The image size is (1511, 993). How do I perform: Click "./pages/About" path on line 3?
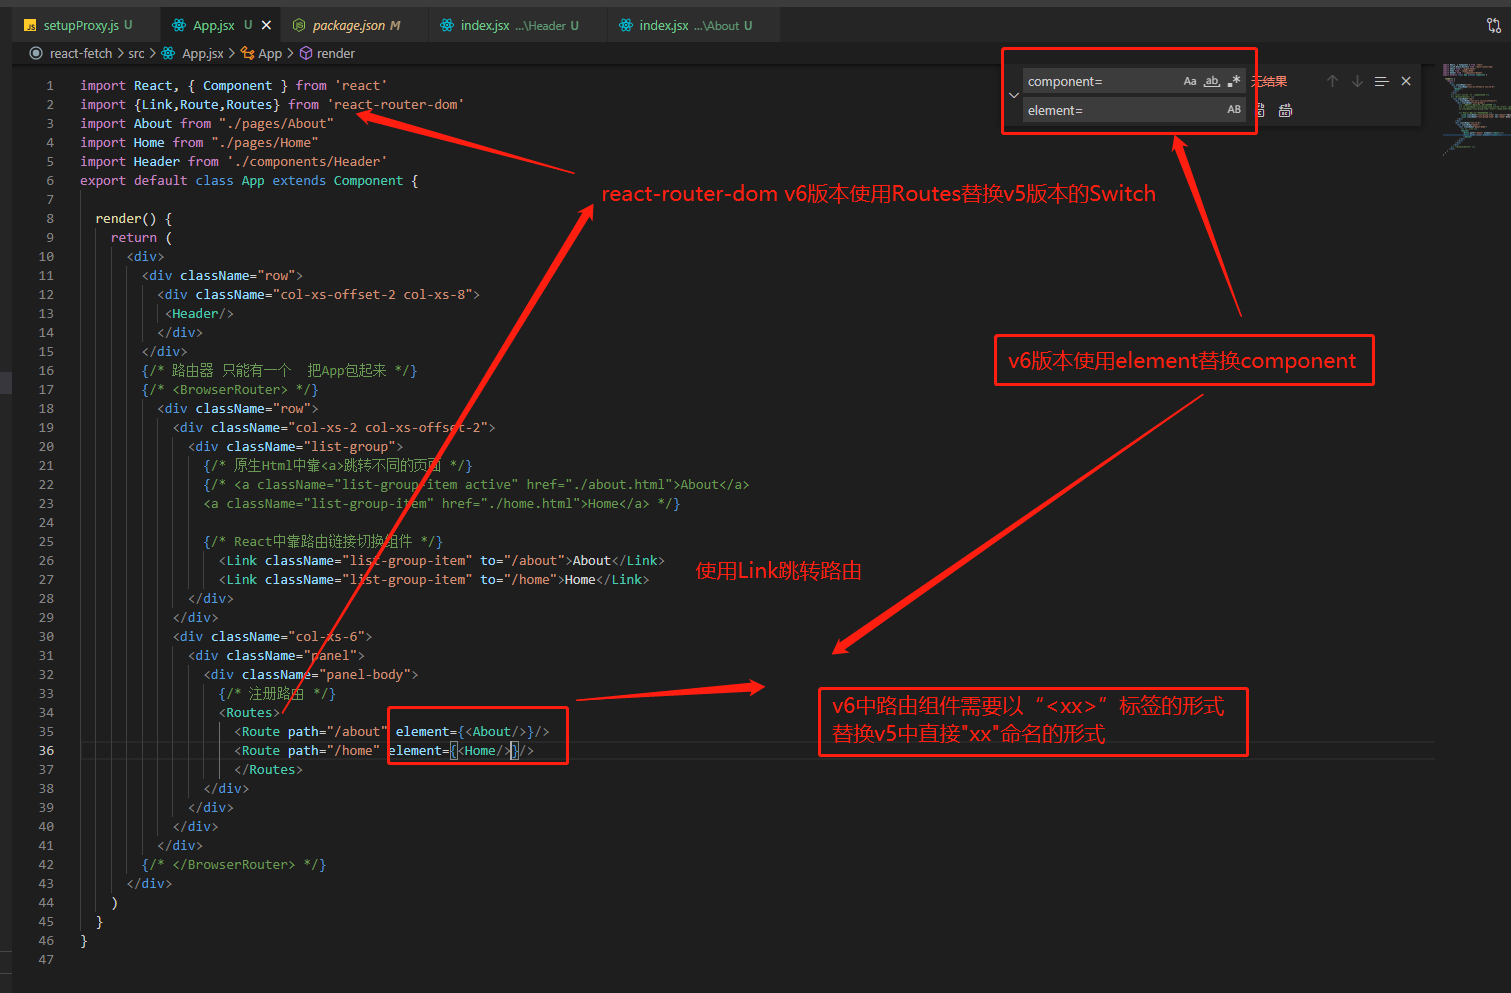click(276, 123)
